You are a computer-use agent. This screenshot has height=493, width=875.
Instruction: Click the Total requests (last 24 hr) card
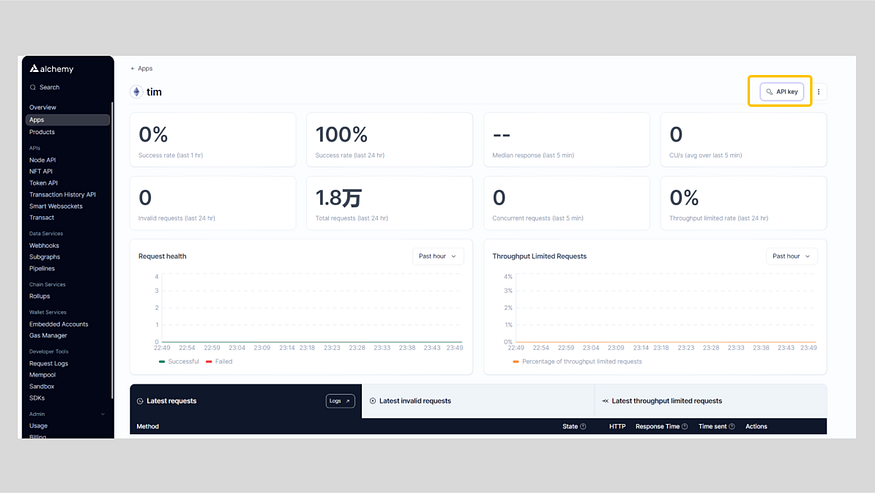[x=390, y=203]
